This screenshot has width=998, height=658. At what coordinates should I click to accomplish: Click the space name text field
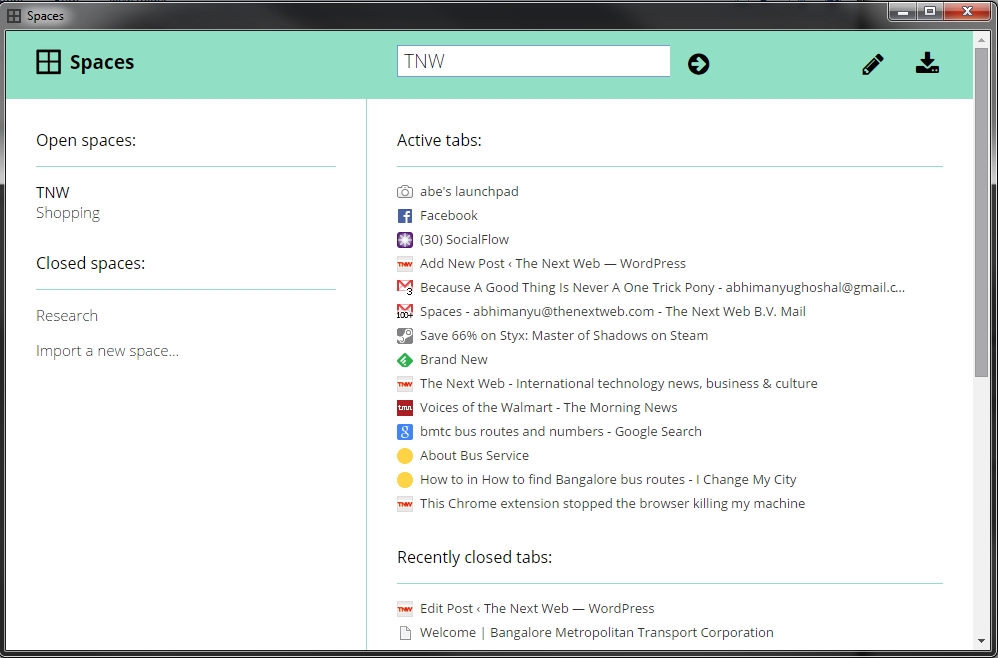coord(533,61)
